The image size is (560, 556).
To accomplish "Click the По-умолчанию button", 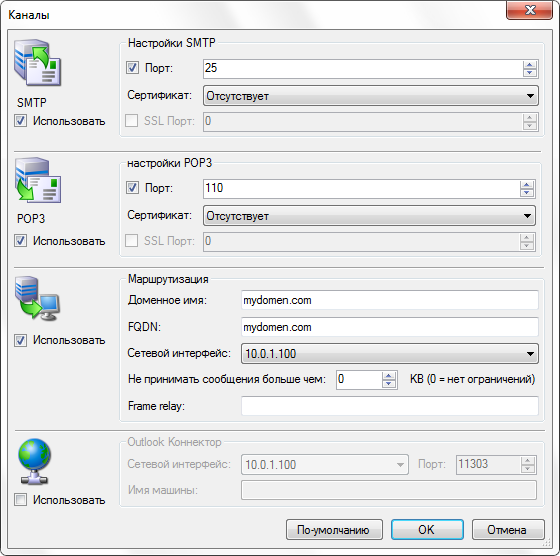I will pyautogui.click(x=334, y=530).
